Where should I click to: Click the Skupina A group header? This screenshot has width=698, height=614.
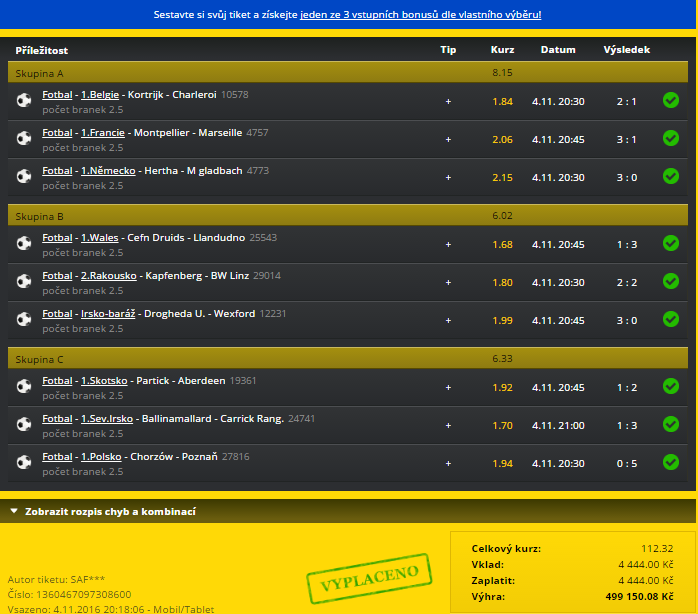(39, 73)
